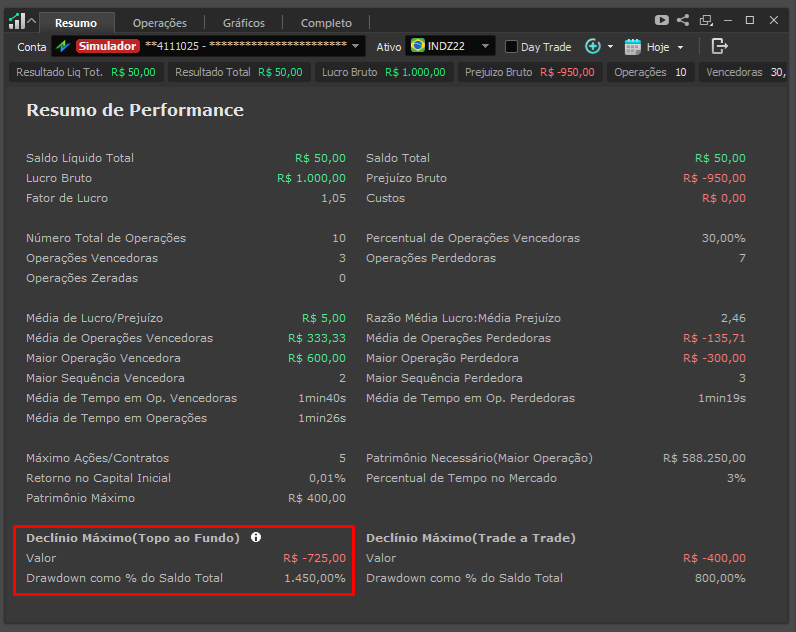This screenshot has width=796, height=632.
Task: Click the detach window icon
Action: [x=706, y=20]
